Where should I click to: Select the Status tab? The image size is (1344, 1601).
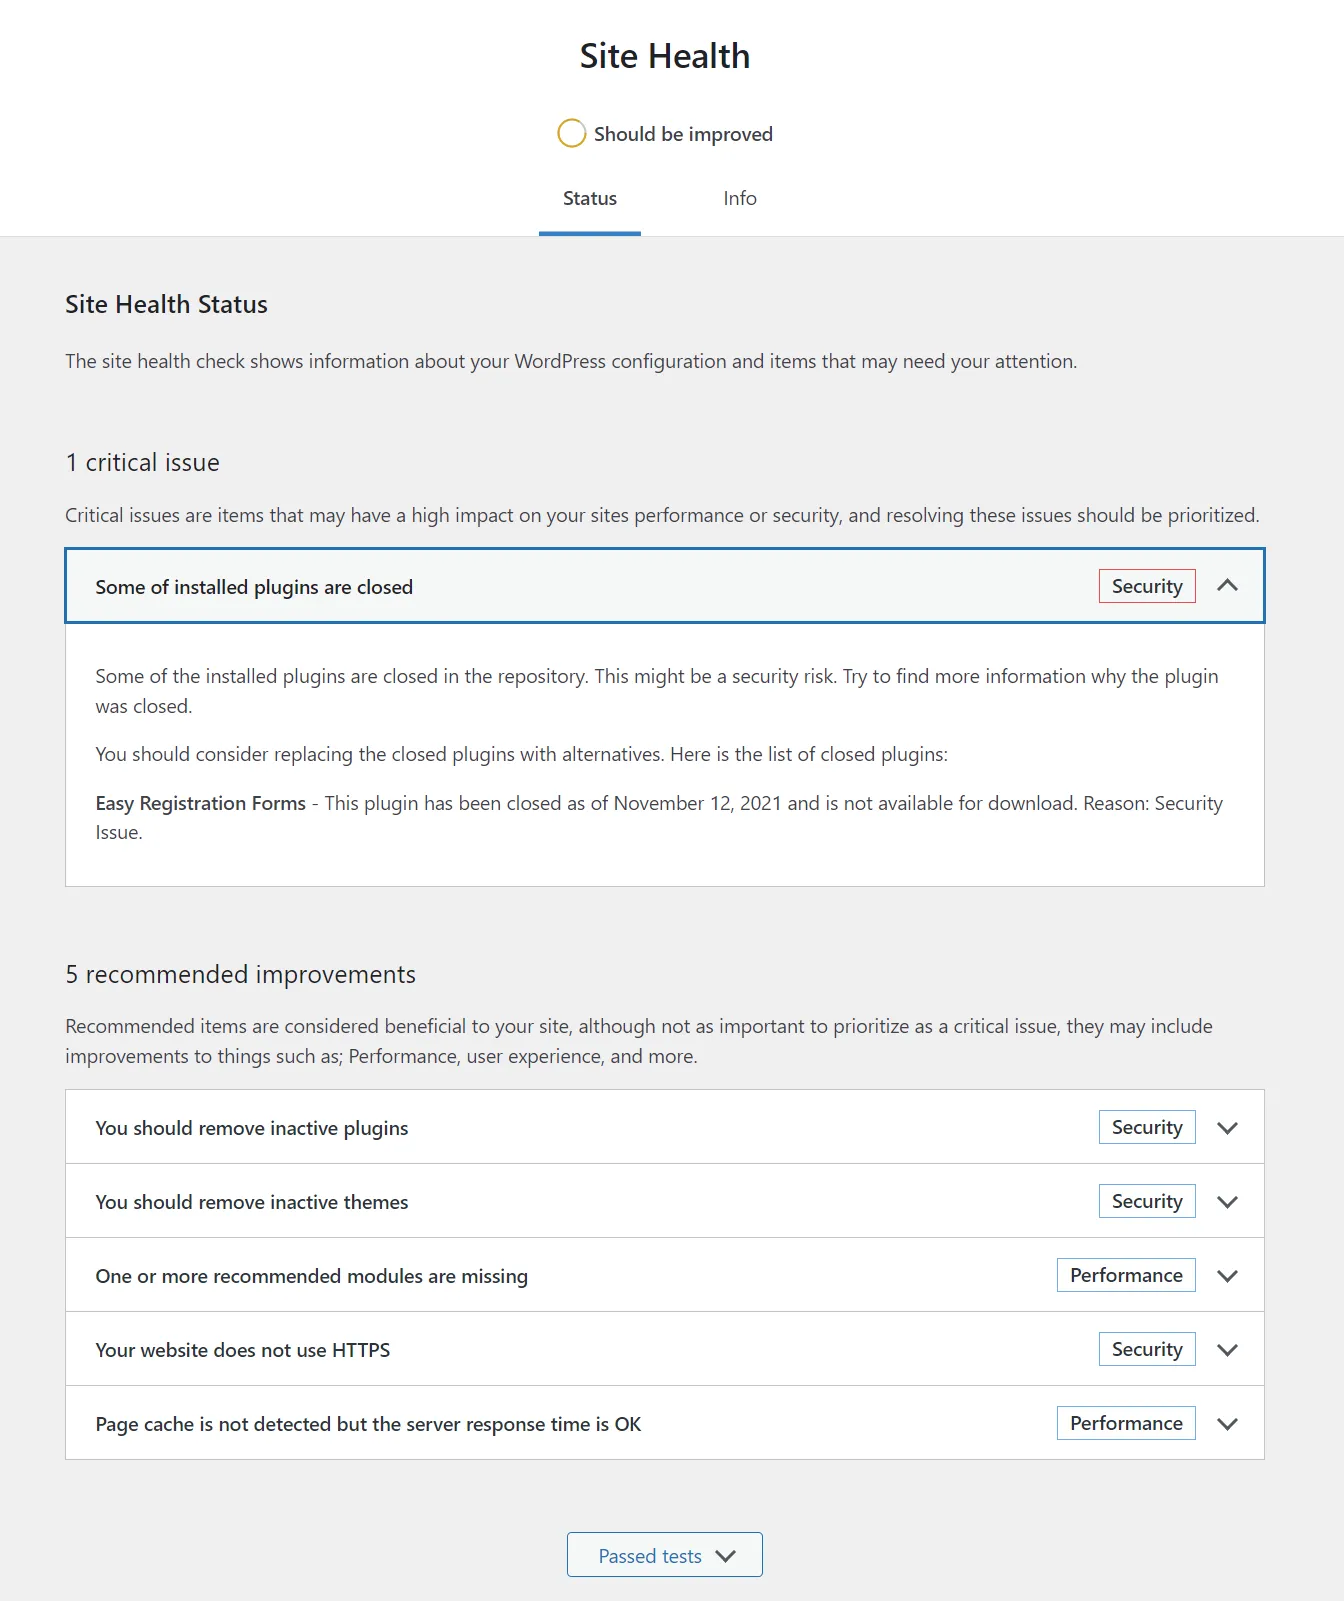tap(590, 198)
